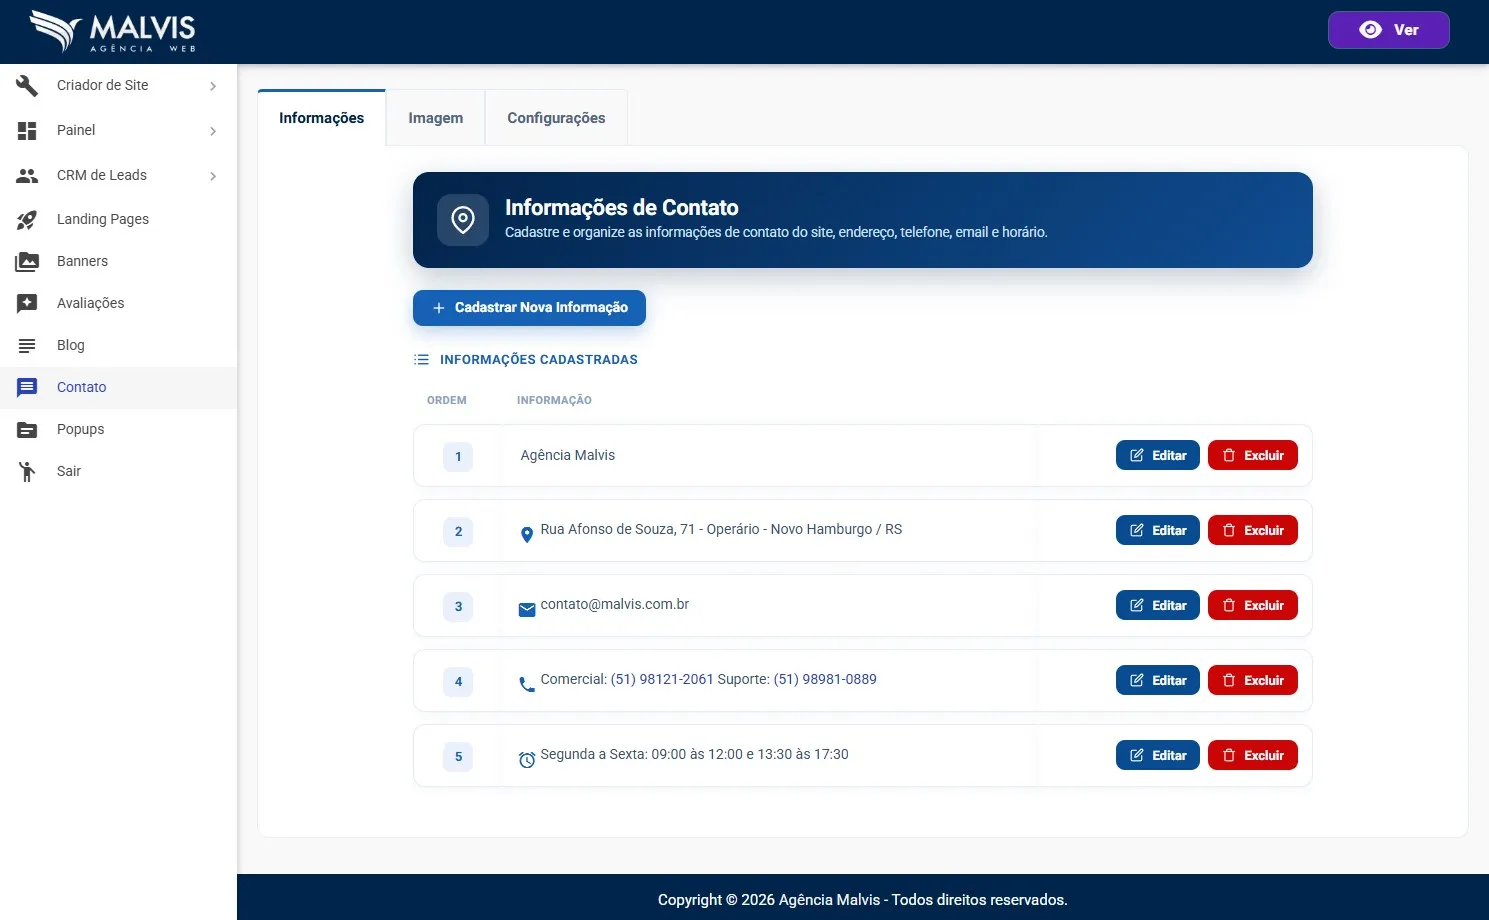The image size is (1489, 920).
Task: Click the Avaliações star icon
Action: 27,303
